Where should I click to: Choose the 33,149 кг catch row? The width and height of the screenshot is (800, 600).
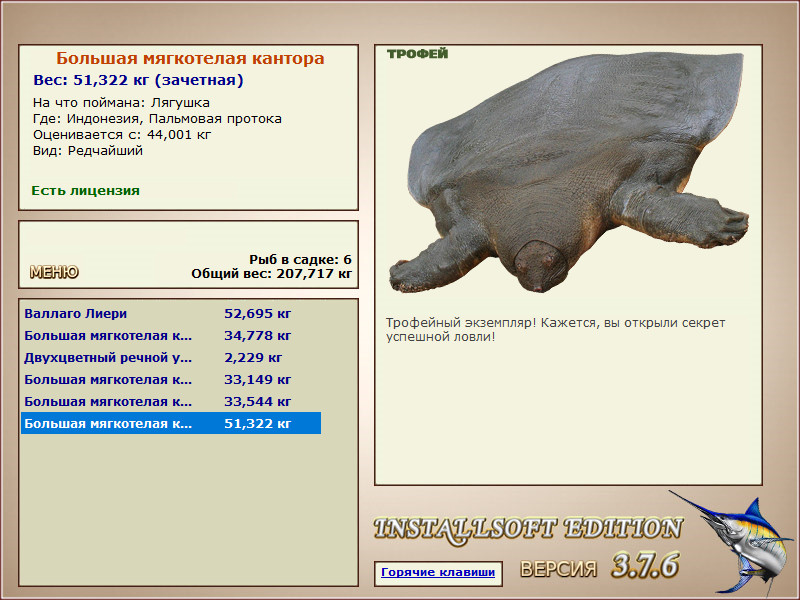[x=171, y=380]
